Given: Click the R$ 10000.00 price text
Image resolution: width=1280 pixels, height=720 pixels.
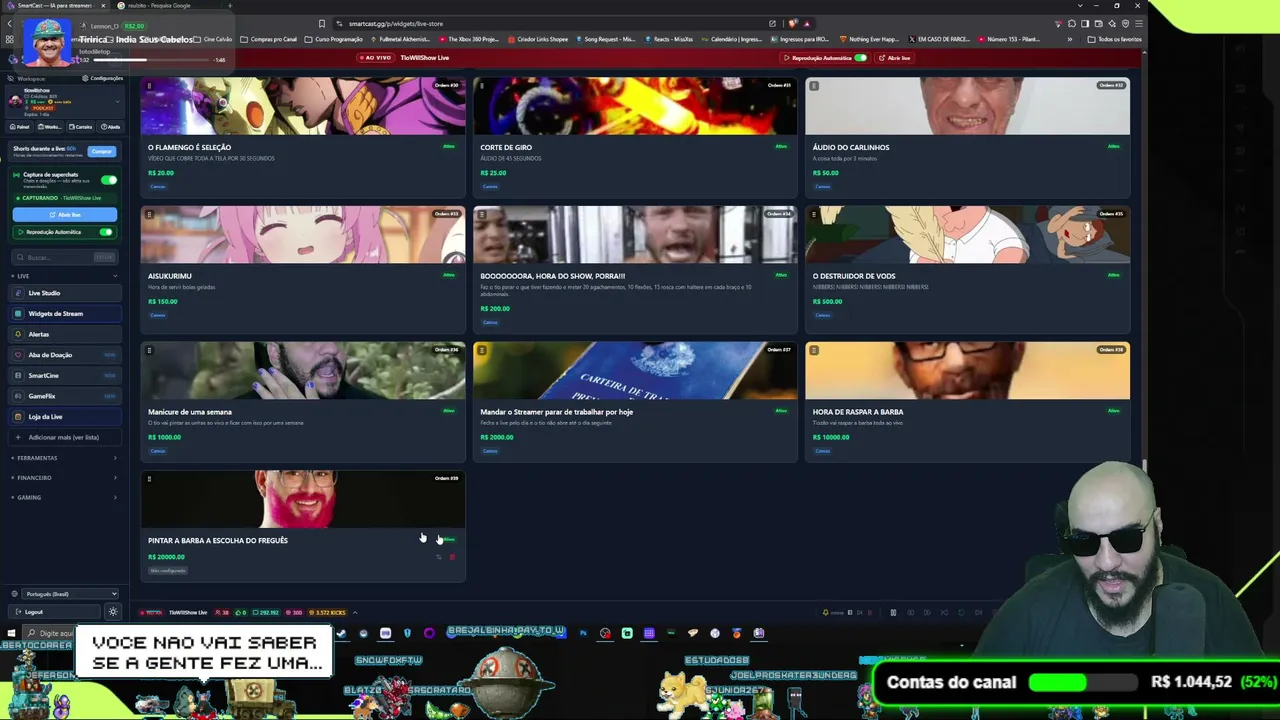Looking at the screenshot, I should 831,437.
